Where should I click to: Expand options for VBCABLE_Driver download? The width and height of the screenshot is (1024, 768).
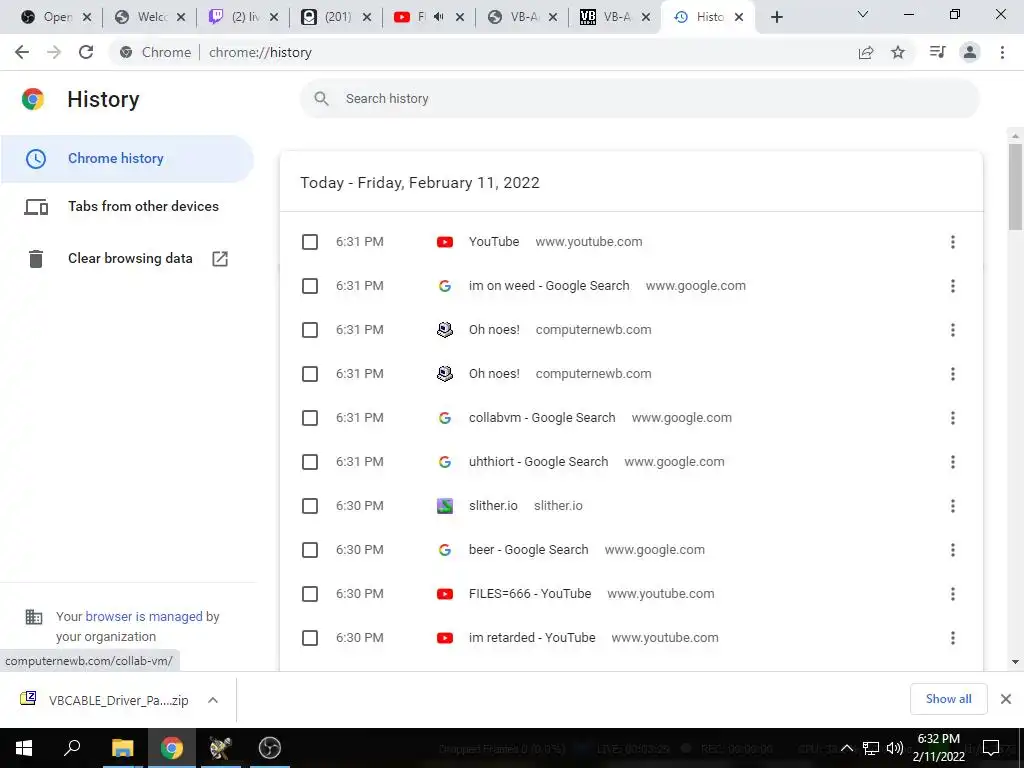coord(213,700)
